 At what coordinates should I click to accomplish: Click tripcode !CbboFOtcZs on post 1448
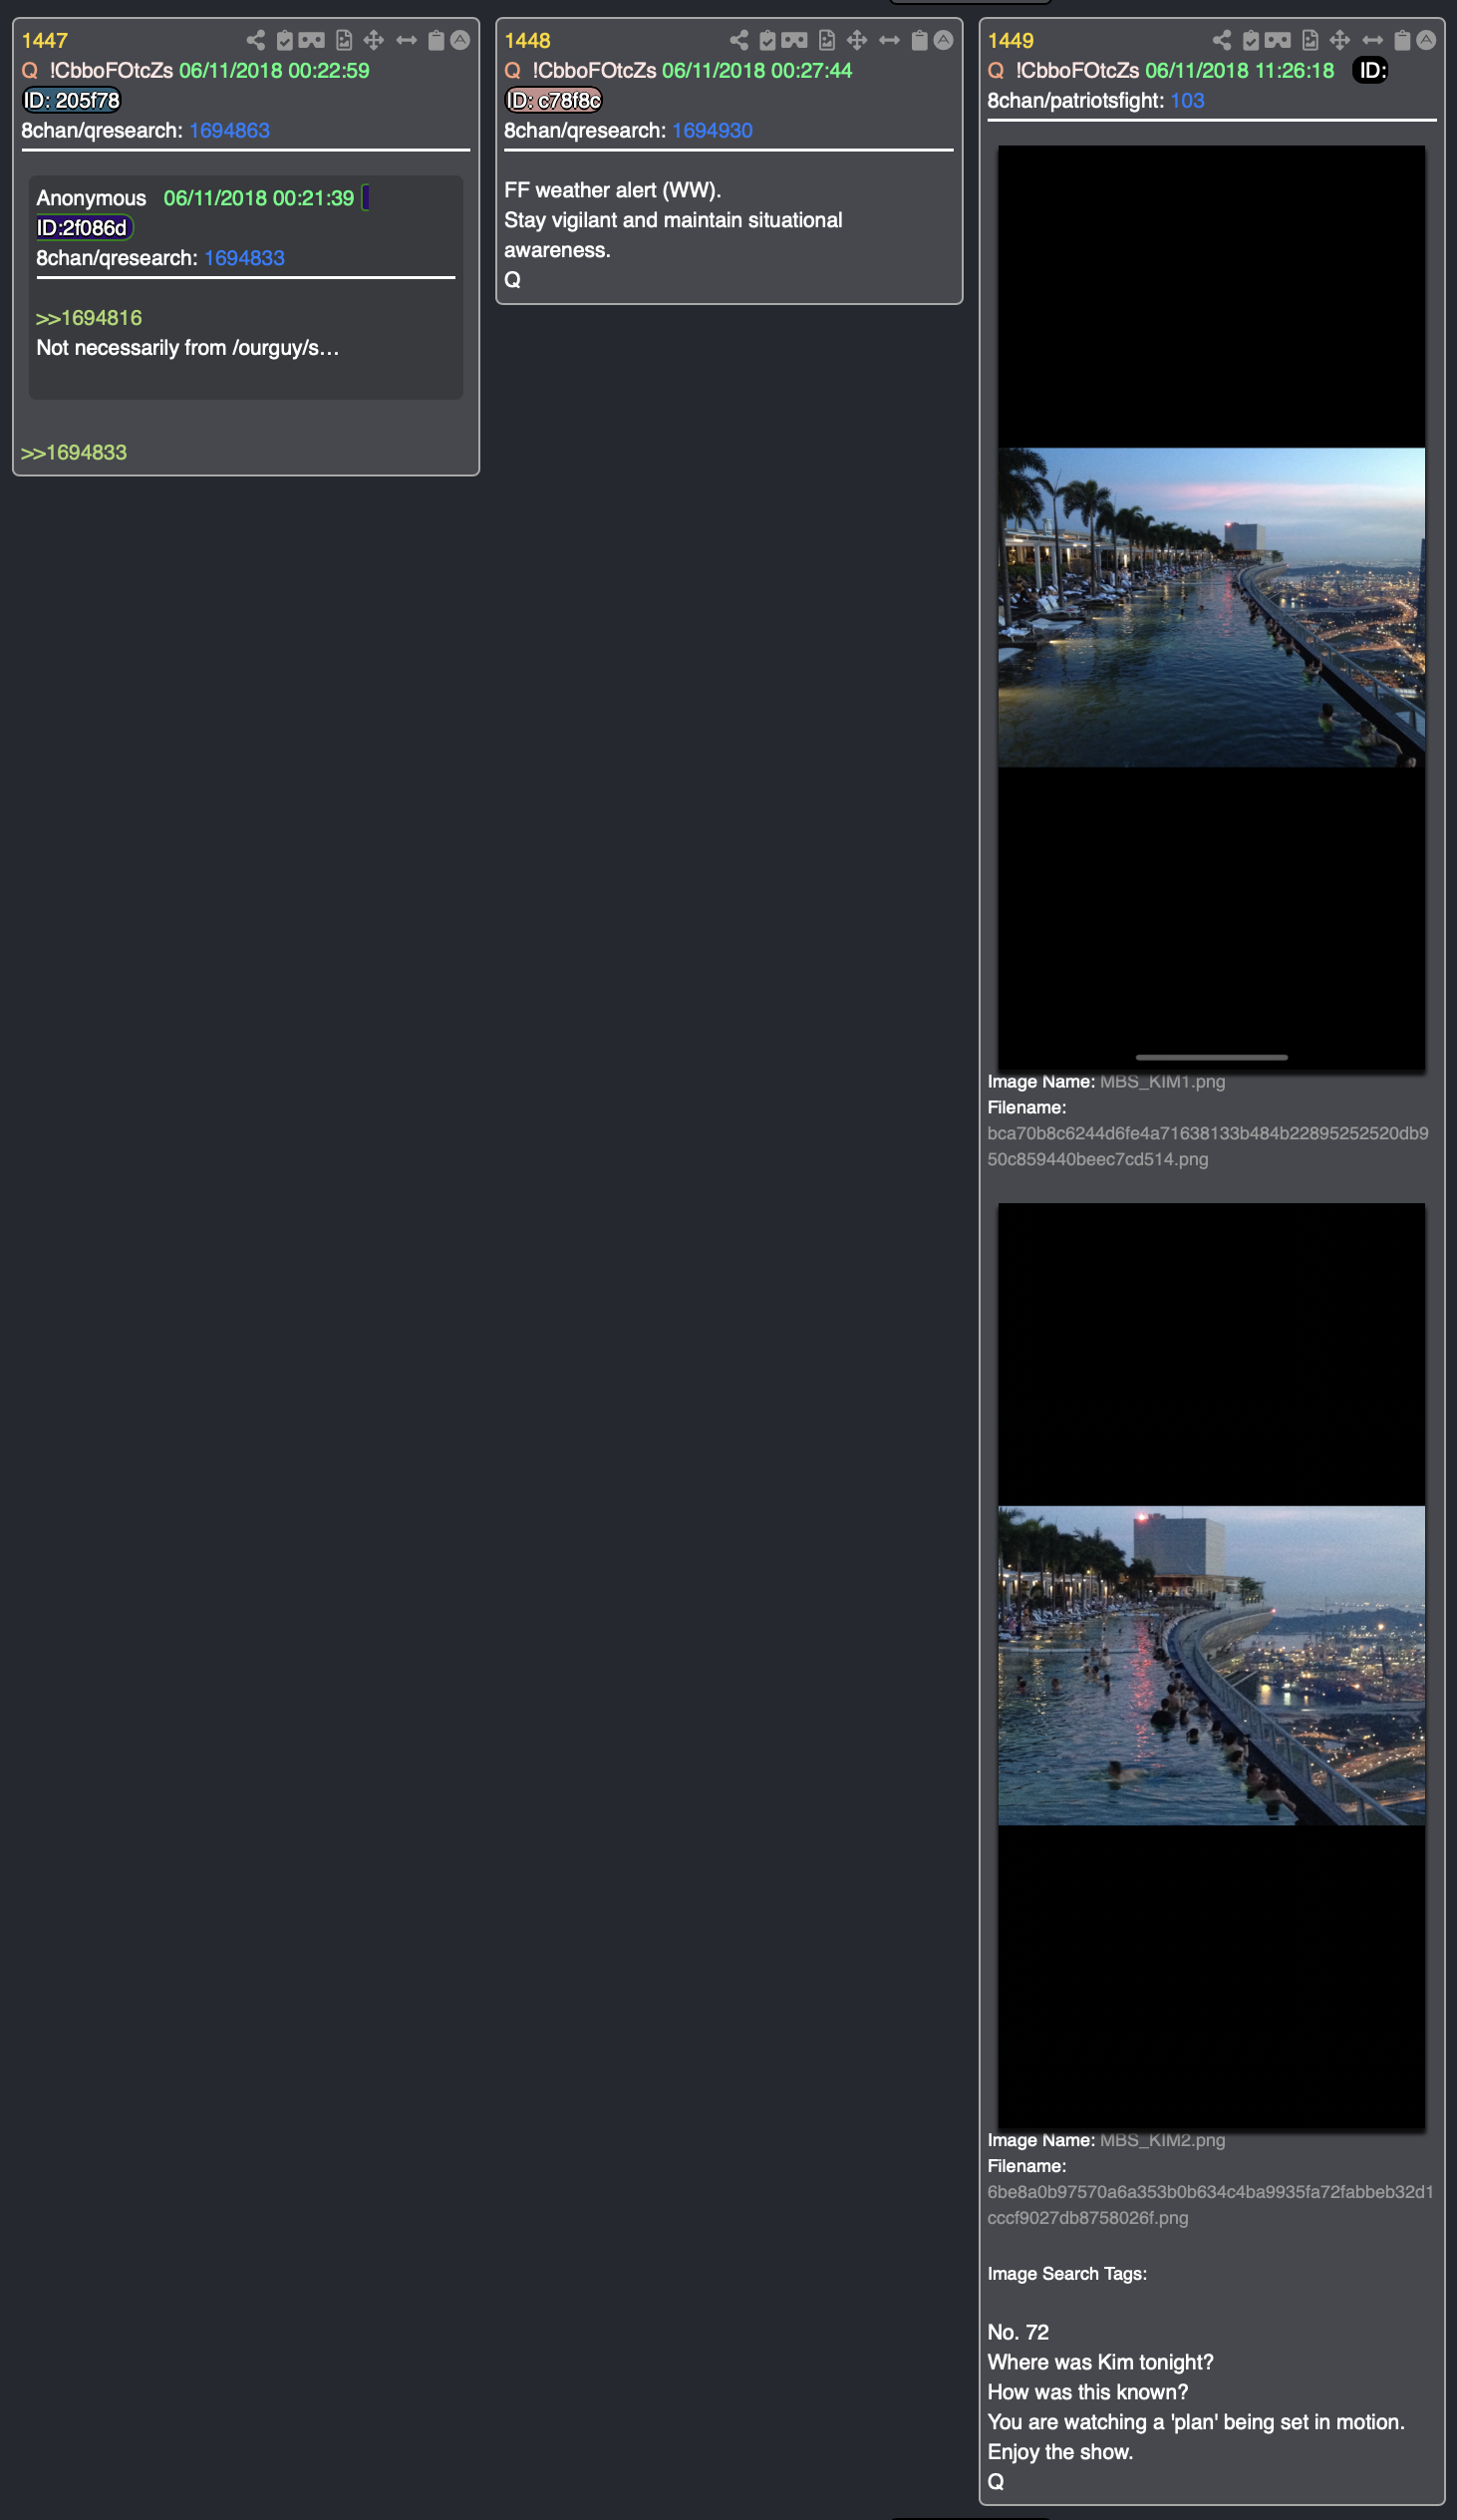coord(594,70)
